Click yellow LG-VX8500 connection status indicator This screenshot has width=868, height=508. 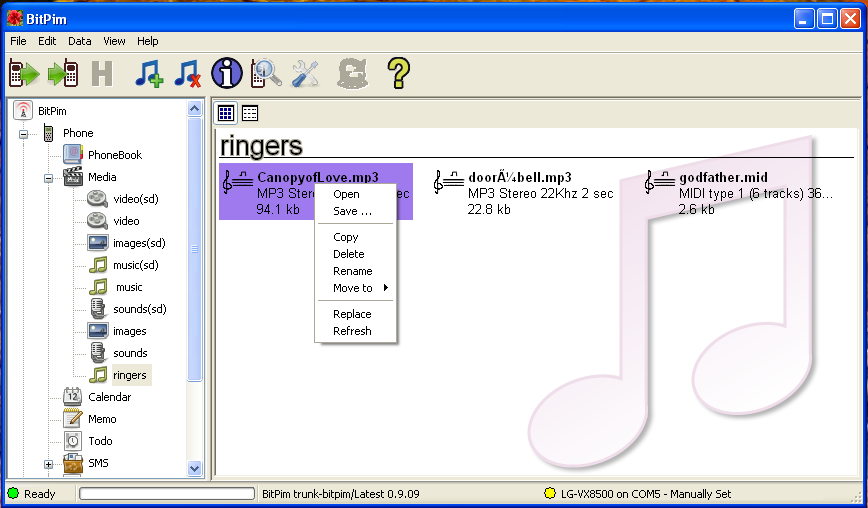pos(550,494)
